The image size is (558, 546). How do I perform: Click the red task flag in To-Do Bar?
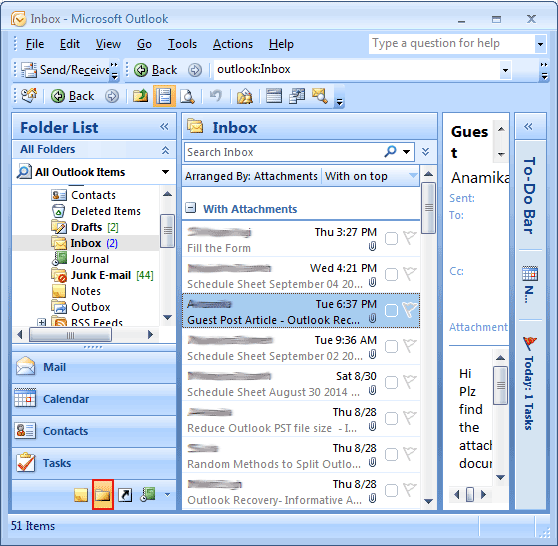(530, 344)
